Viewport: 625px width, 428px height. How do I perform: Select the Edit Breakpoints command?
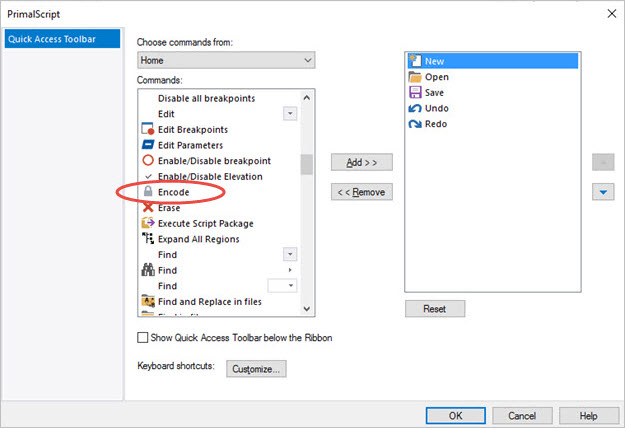[219, 129]
